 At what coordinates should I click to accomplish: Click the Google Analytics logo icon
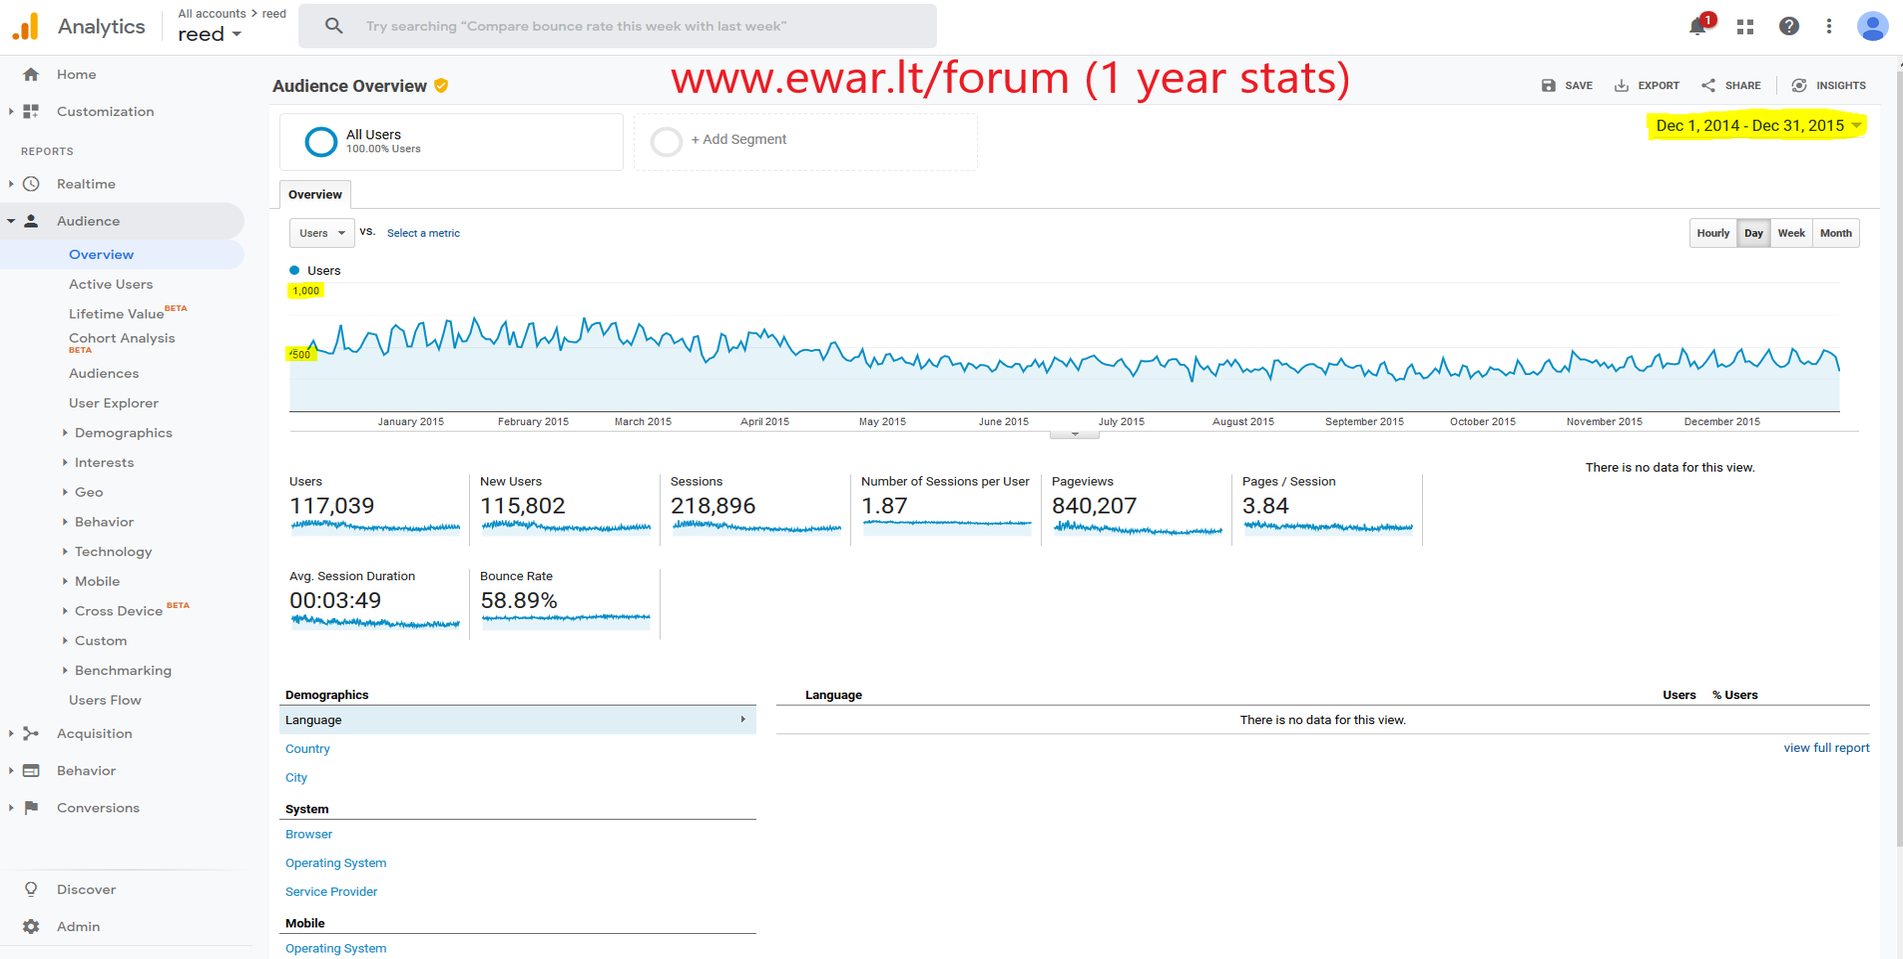point(26,27)
